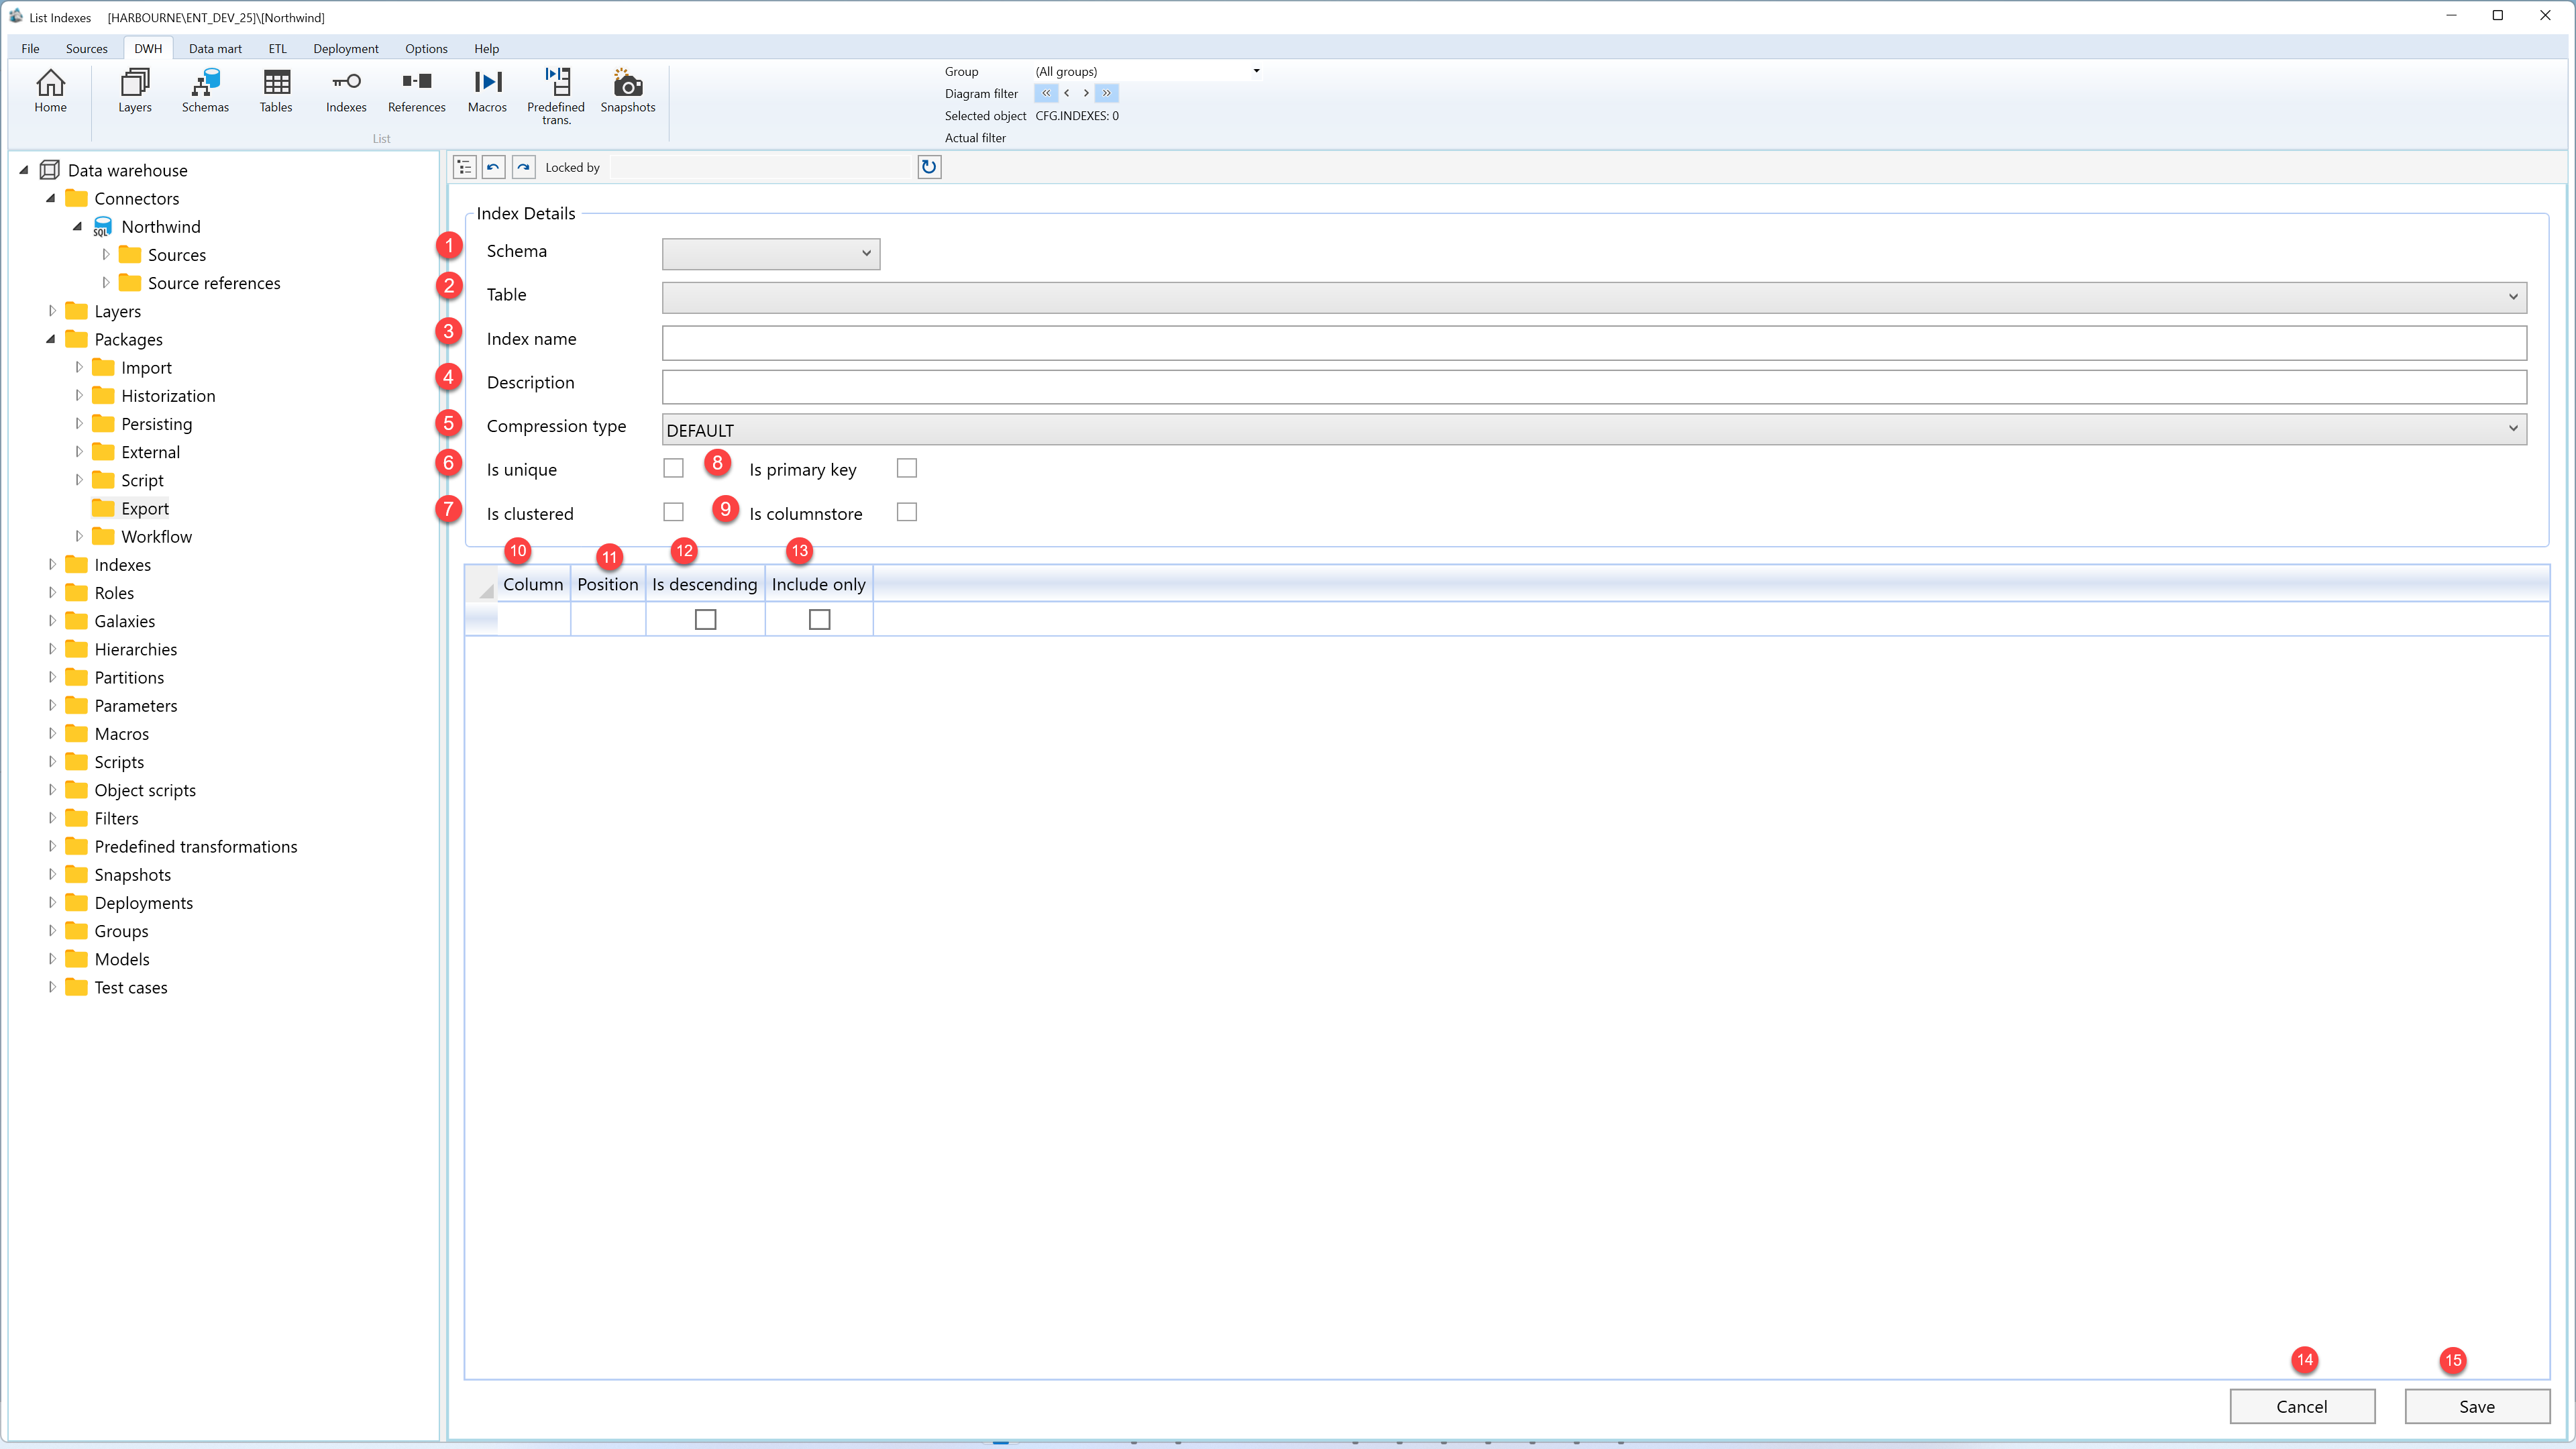
Task: Enable the Is primary key checkbox
Action: pos(906,468)
